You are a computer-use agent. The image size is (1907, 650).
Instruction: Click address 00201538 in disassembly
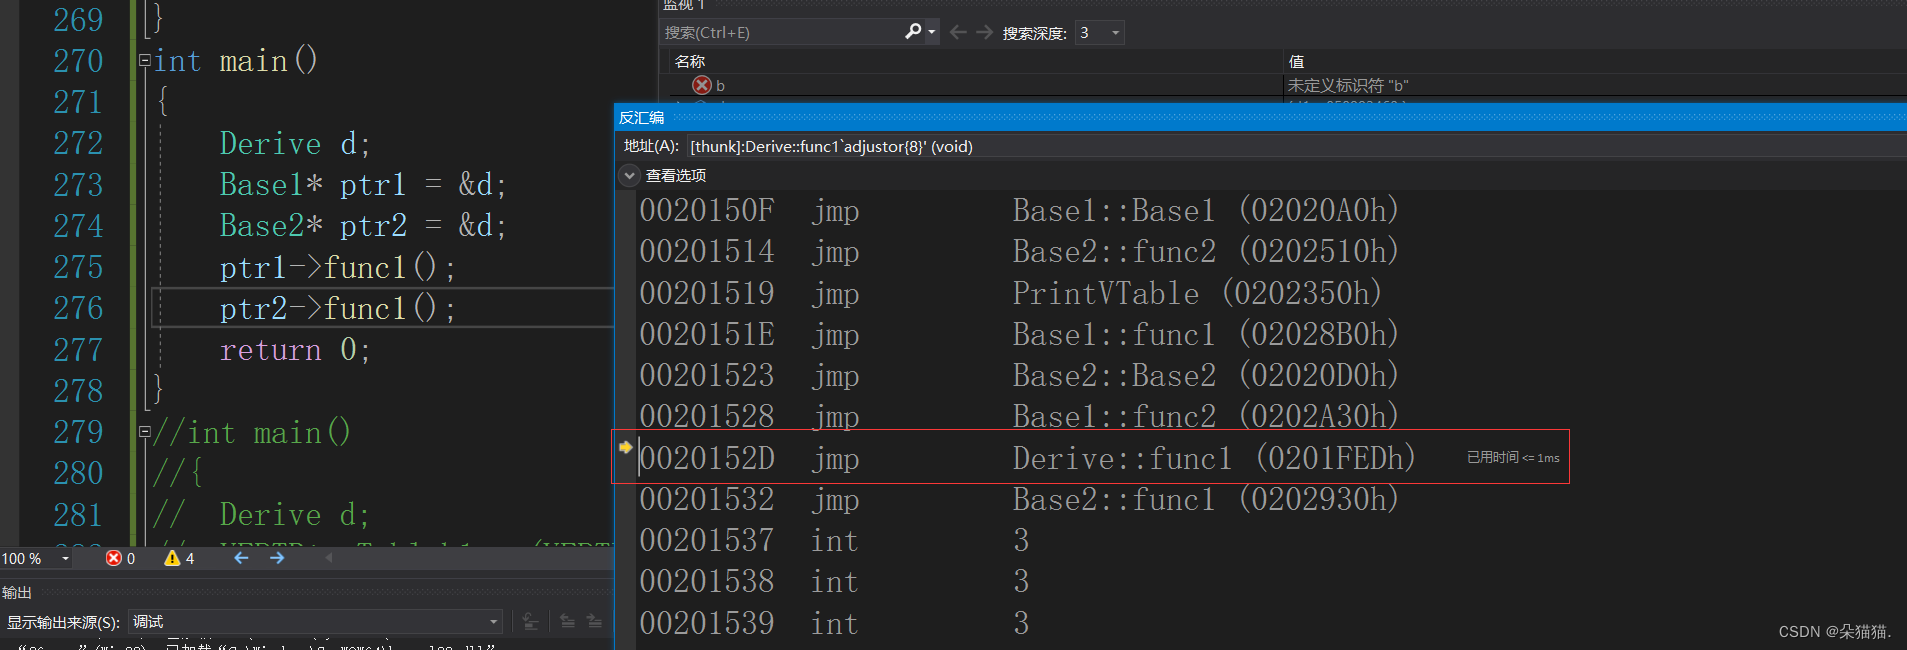point(707,581)
